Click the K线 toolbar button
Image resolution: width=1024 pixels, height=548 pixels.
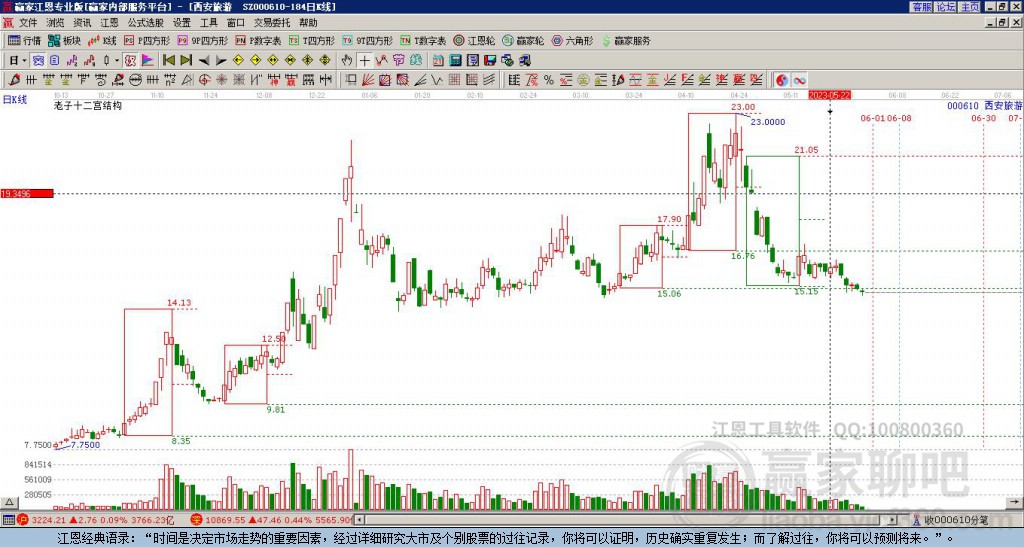pos(101,40)
